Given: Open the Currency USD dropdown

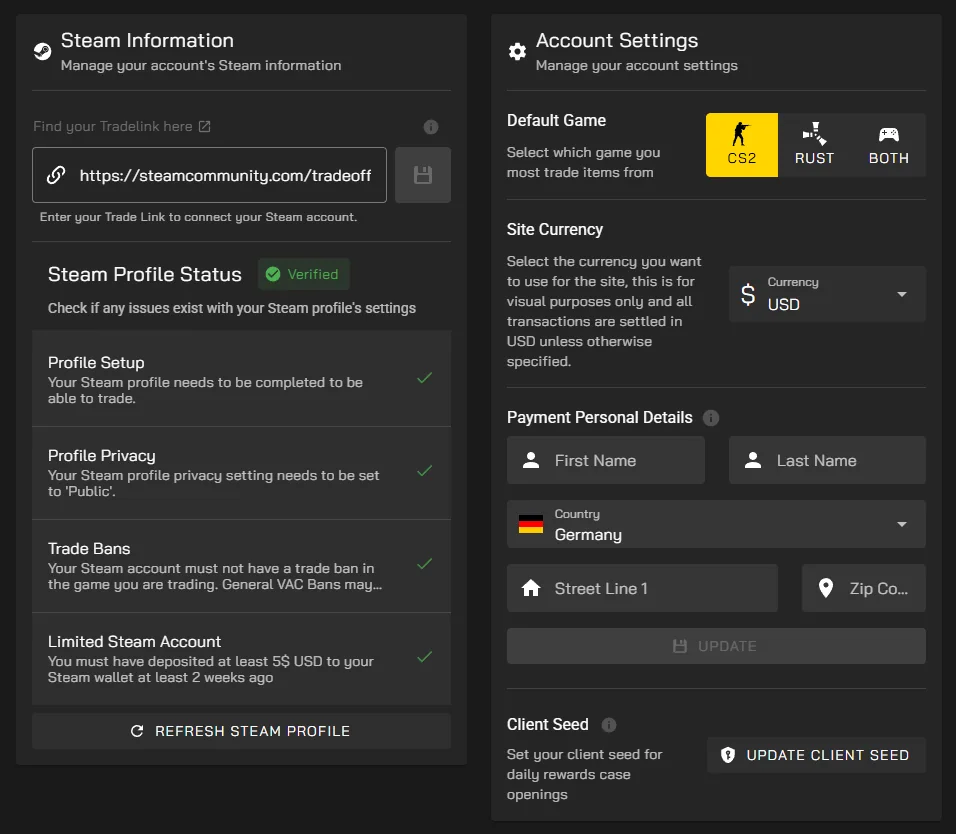Looking at the screenshot, I should point(827,294).
